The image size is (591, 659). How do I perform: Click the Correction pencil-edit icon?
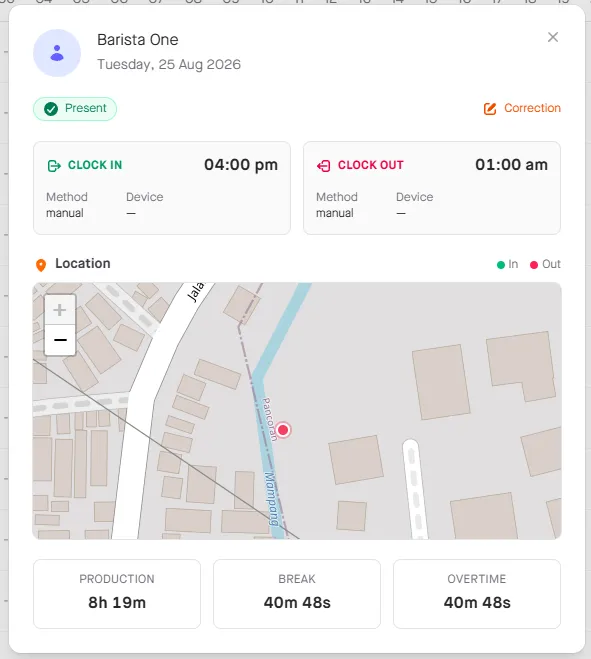point(490,109)
